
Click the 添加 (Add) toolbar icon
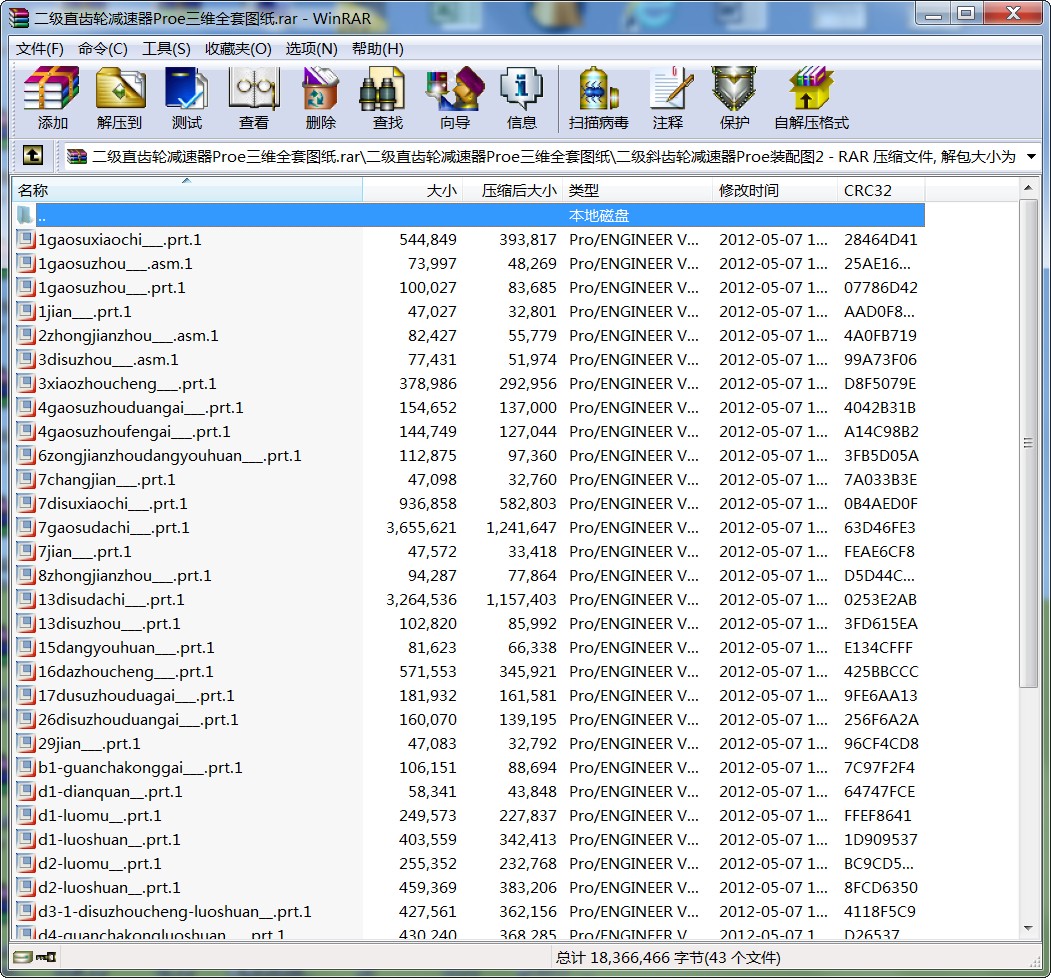pos(52,98)
